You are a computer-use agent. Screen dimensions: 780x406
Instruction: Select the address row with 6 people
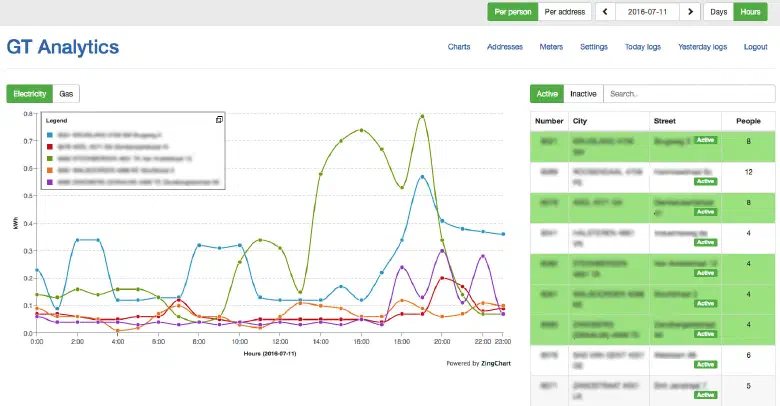[653, 360]
